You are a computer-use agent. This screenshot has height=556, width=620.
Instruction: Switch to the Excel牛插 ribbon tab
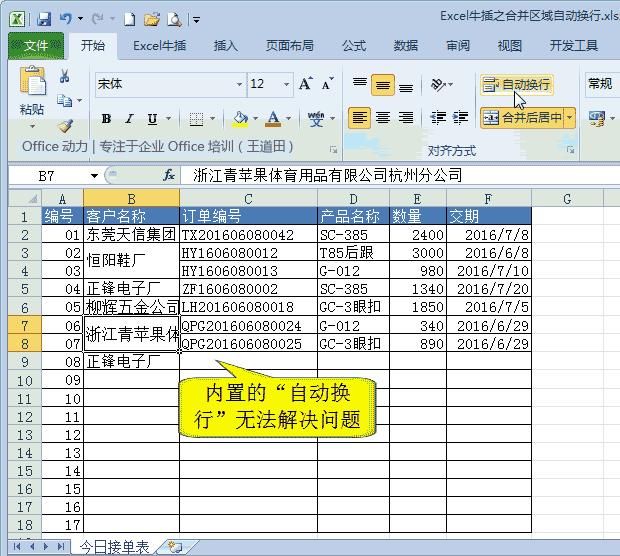coord(160,46)
